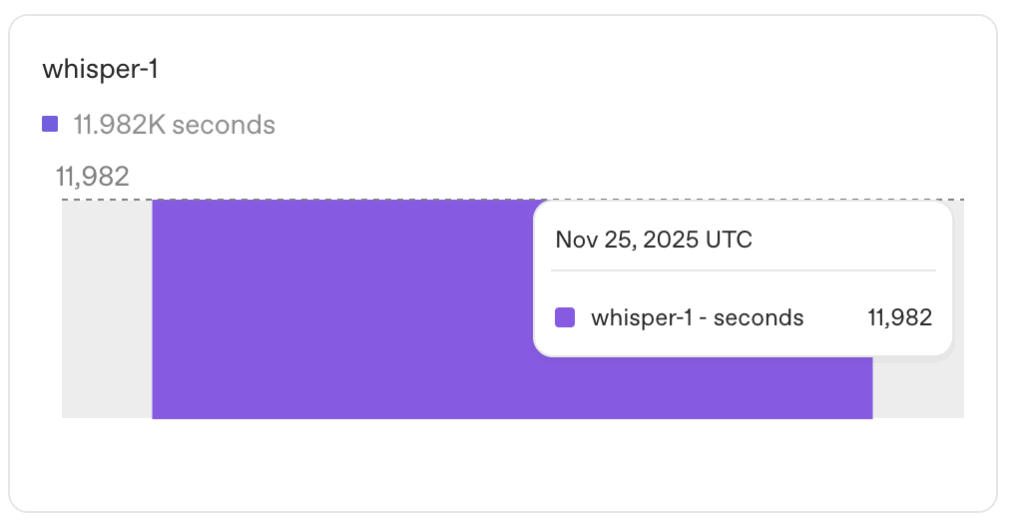Click the dashed line above the grey left area
Viewport: 1024px width, 523px height.
coord(107,200)
